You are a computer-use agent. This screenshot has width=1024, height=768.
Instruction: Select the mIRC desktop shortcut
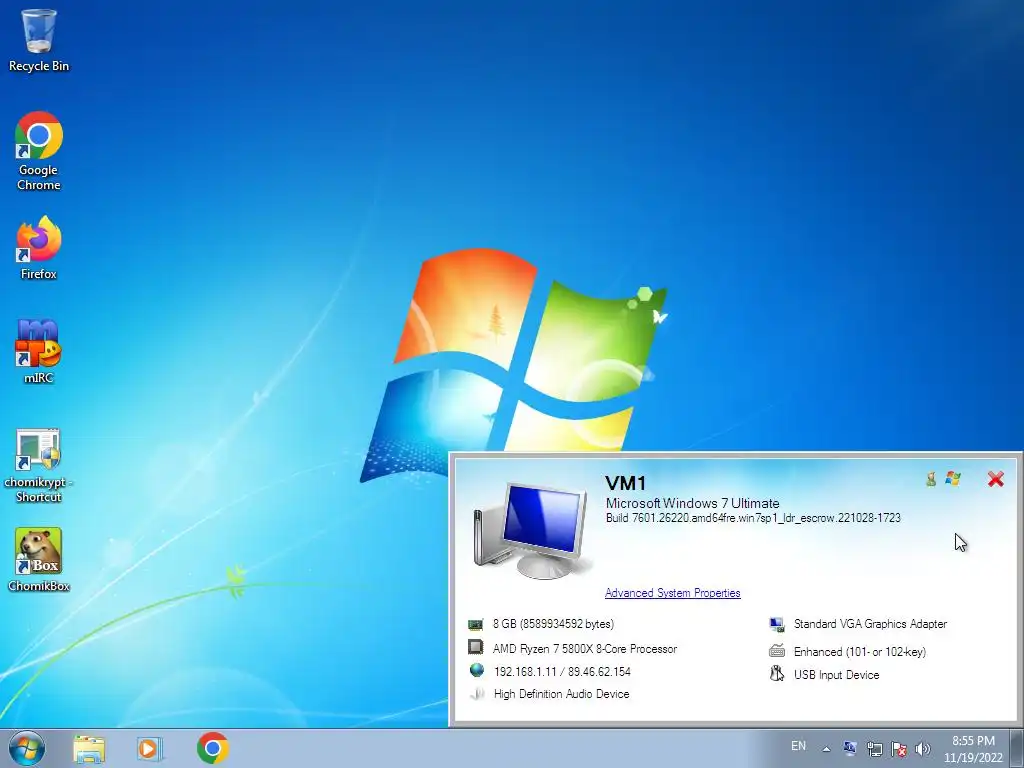(x=39, y=351)
